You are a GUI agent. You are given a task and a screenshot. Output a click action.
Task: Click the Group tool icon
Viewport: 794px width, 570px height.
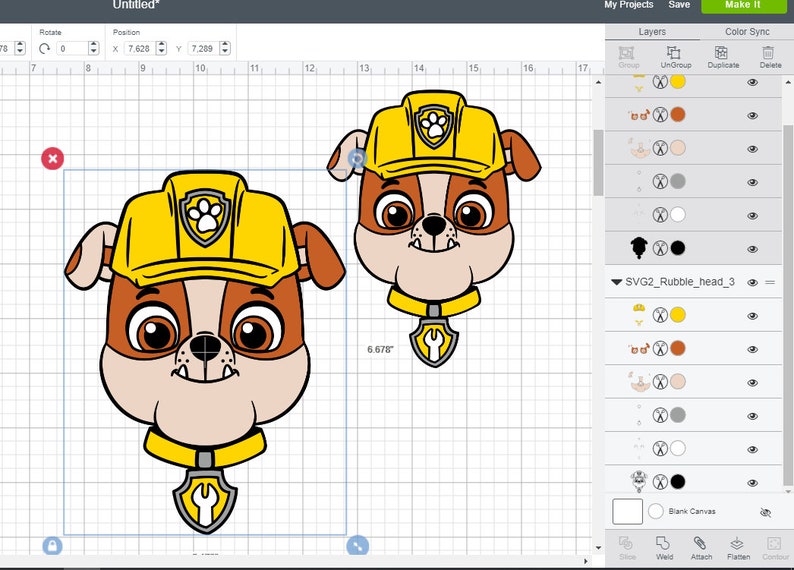point(627,53)
